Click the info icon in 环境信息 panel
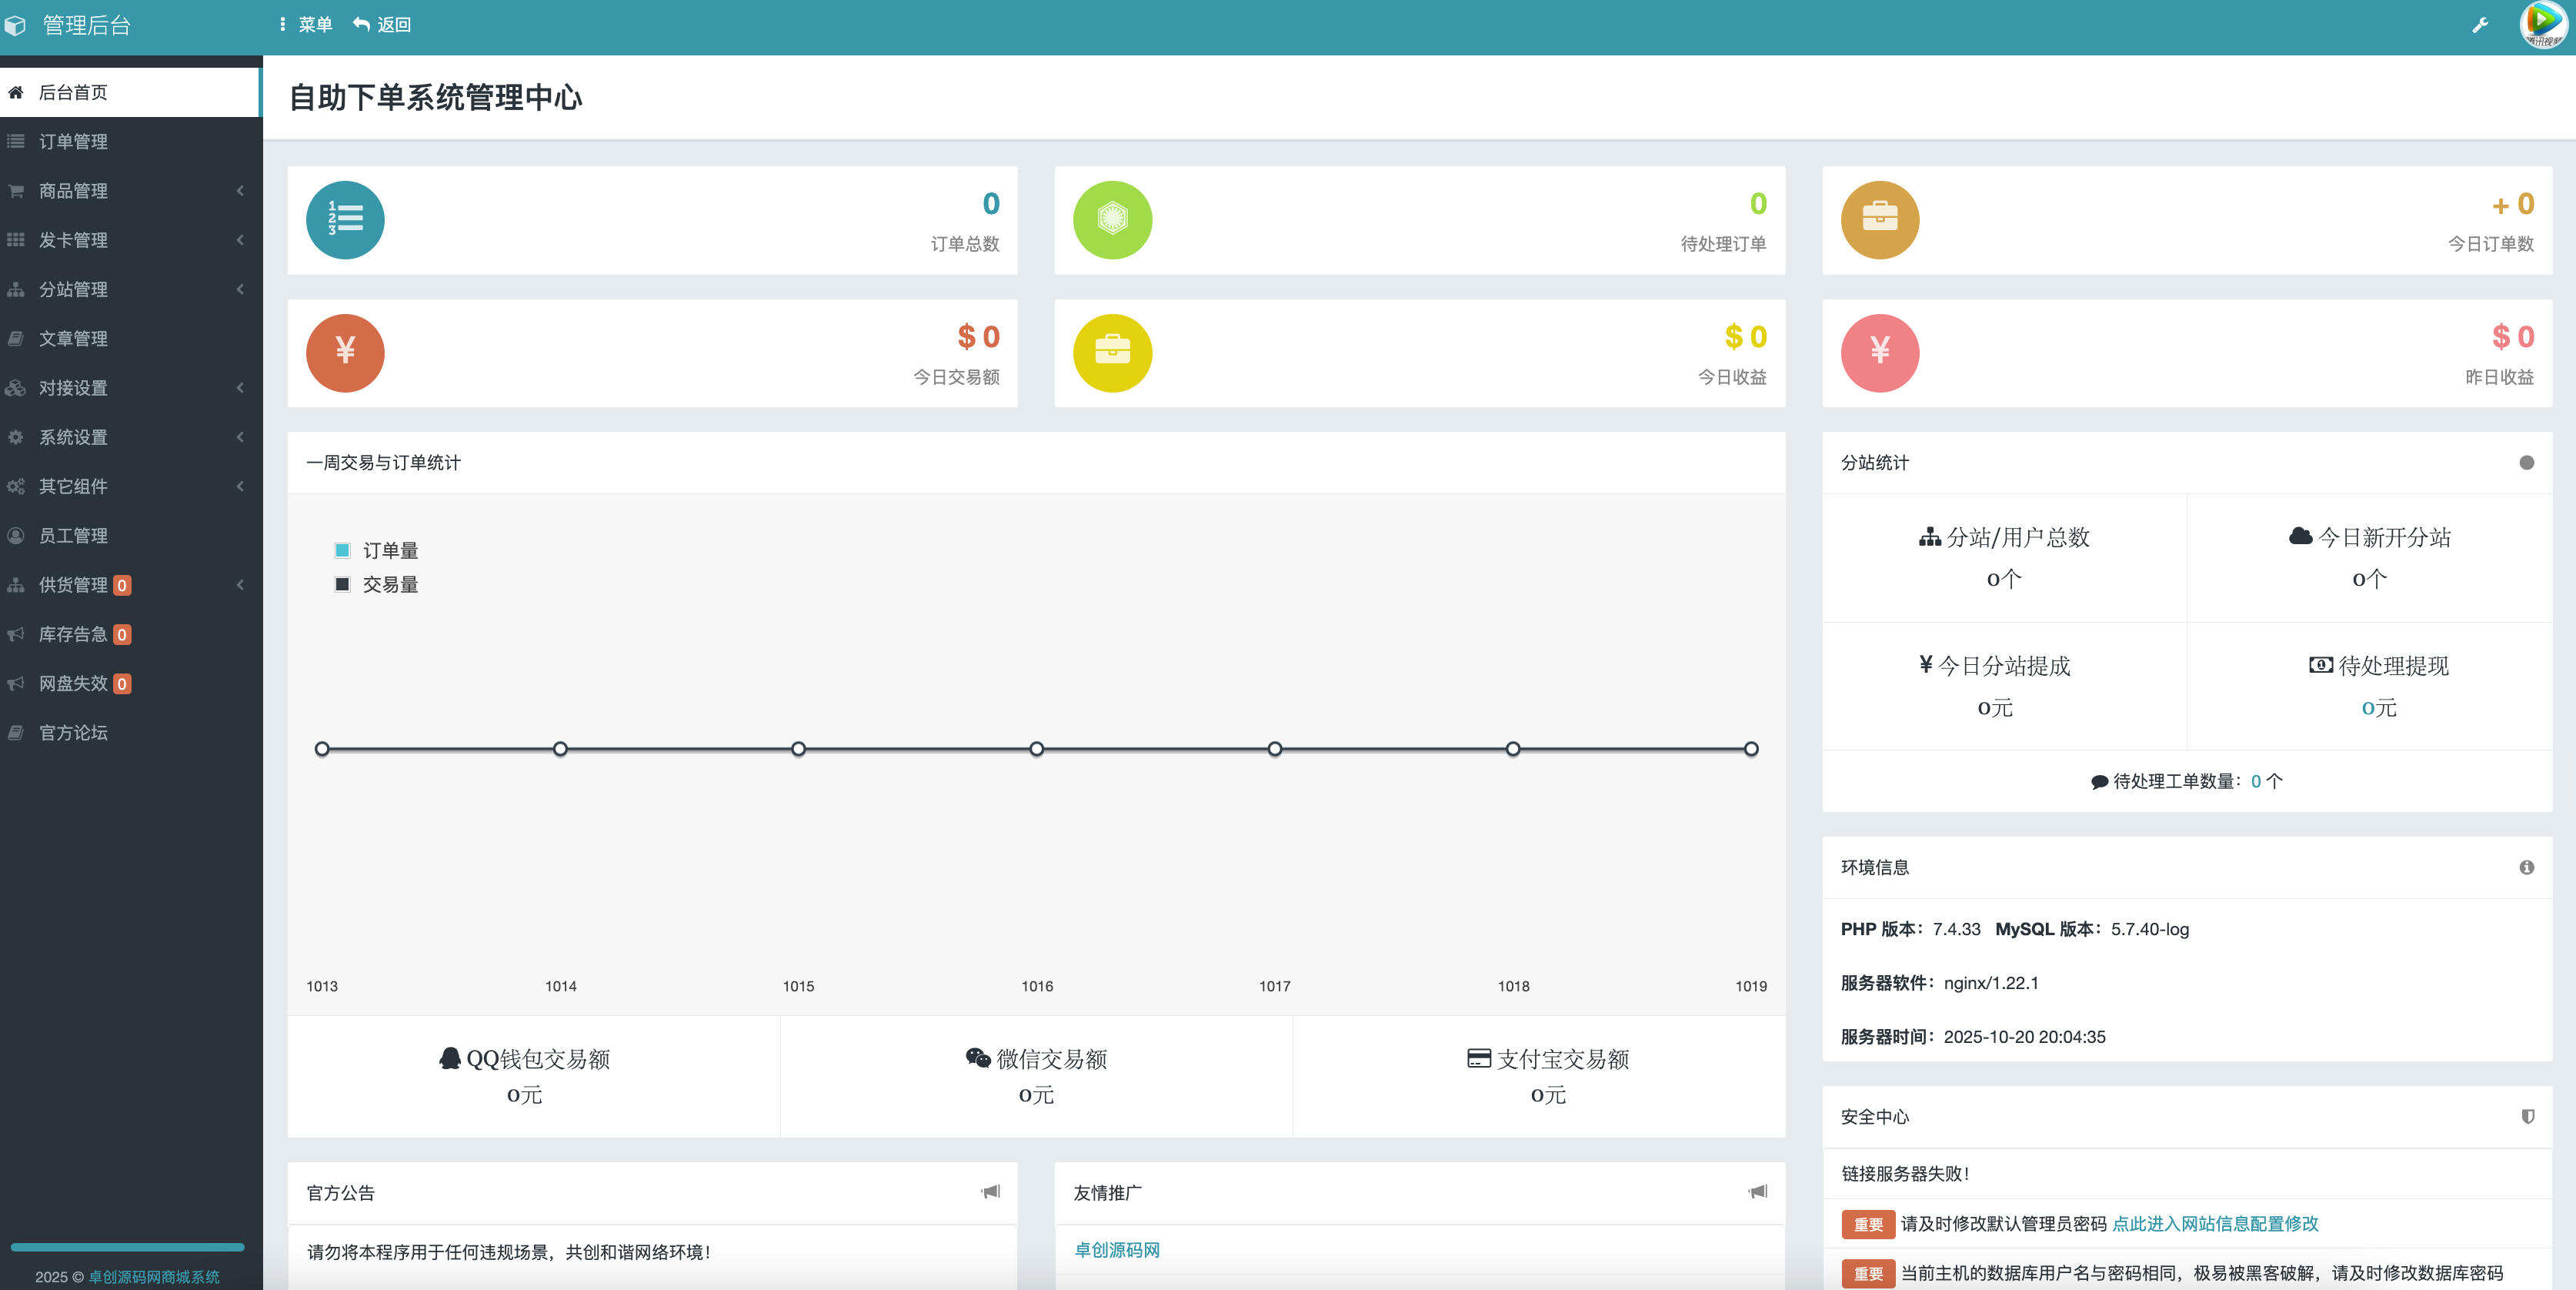Viewport: 2576px width, 1290px height. click(x=2526, y=867)
